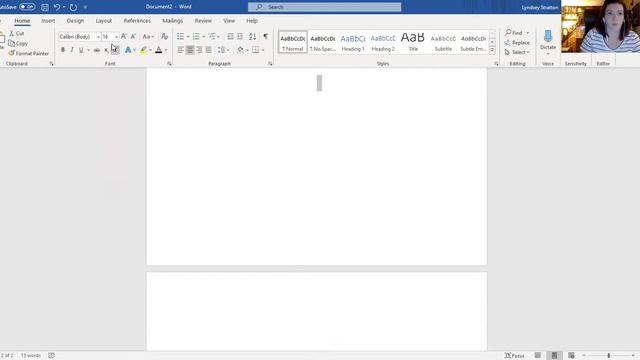The image size is (640, 360).
Task: Apply multilevel list formatting
Action: point(212,37)
